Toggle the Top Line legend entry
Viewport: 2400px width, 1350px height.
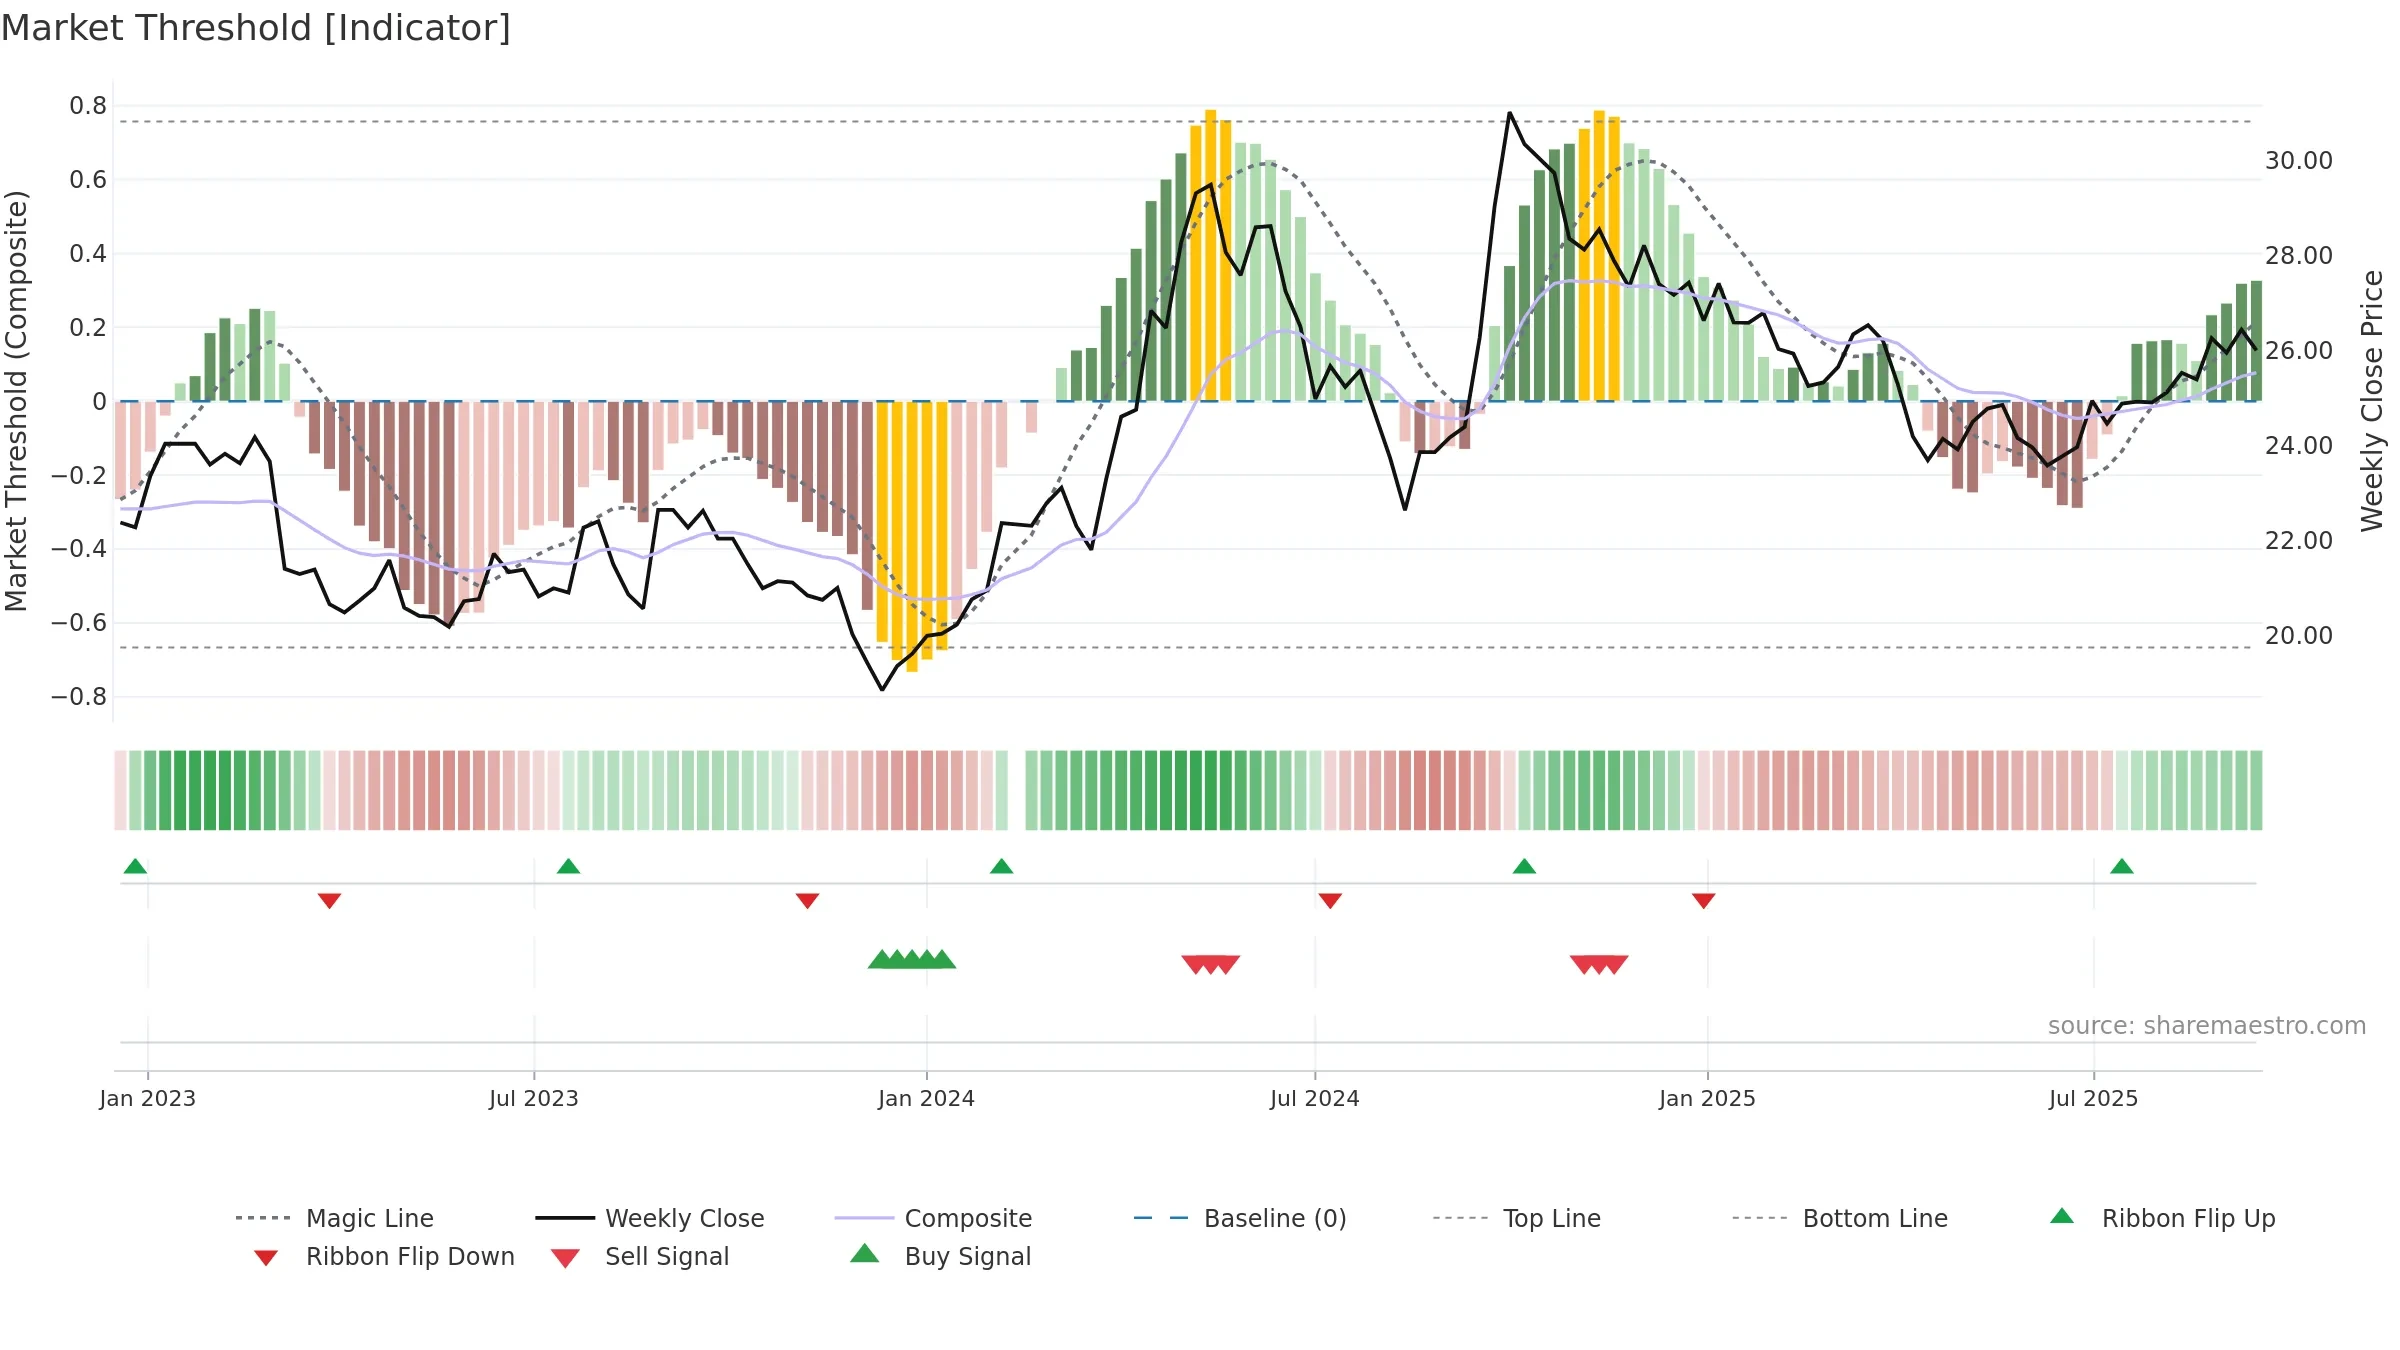(1516, 1218)
